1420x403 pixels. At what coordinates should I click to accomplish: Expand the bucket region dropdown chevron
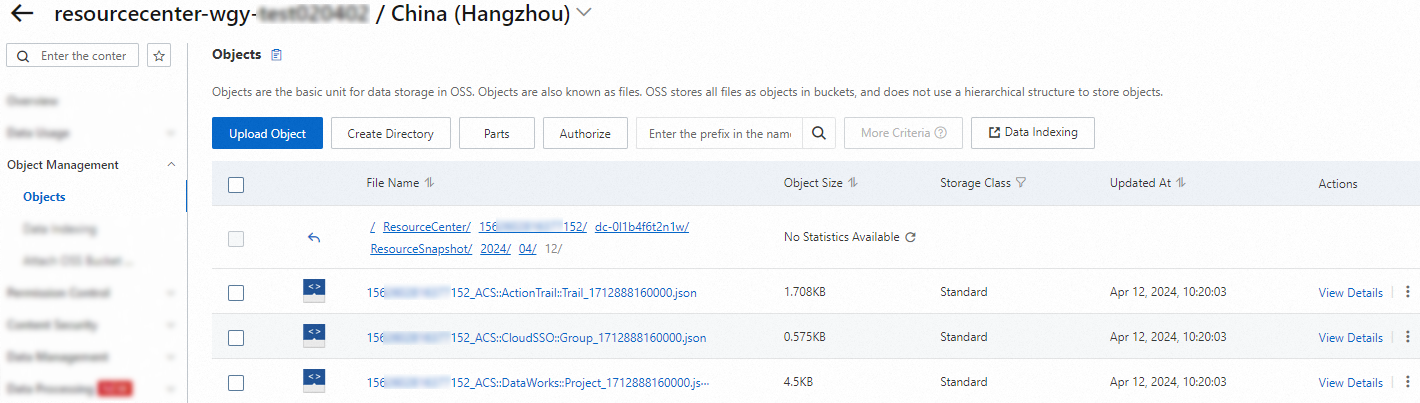(x=584, y=14)
